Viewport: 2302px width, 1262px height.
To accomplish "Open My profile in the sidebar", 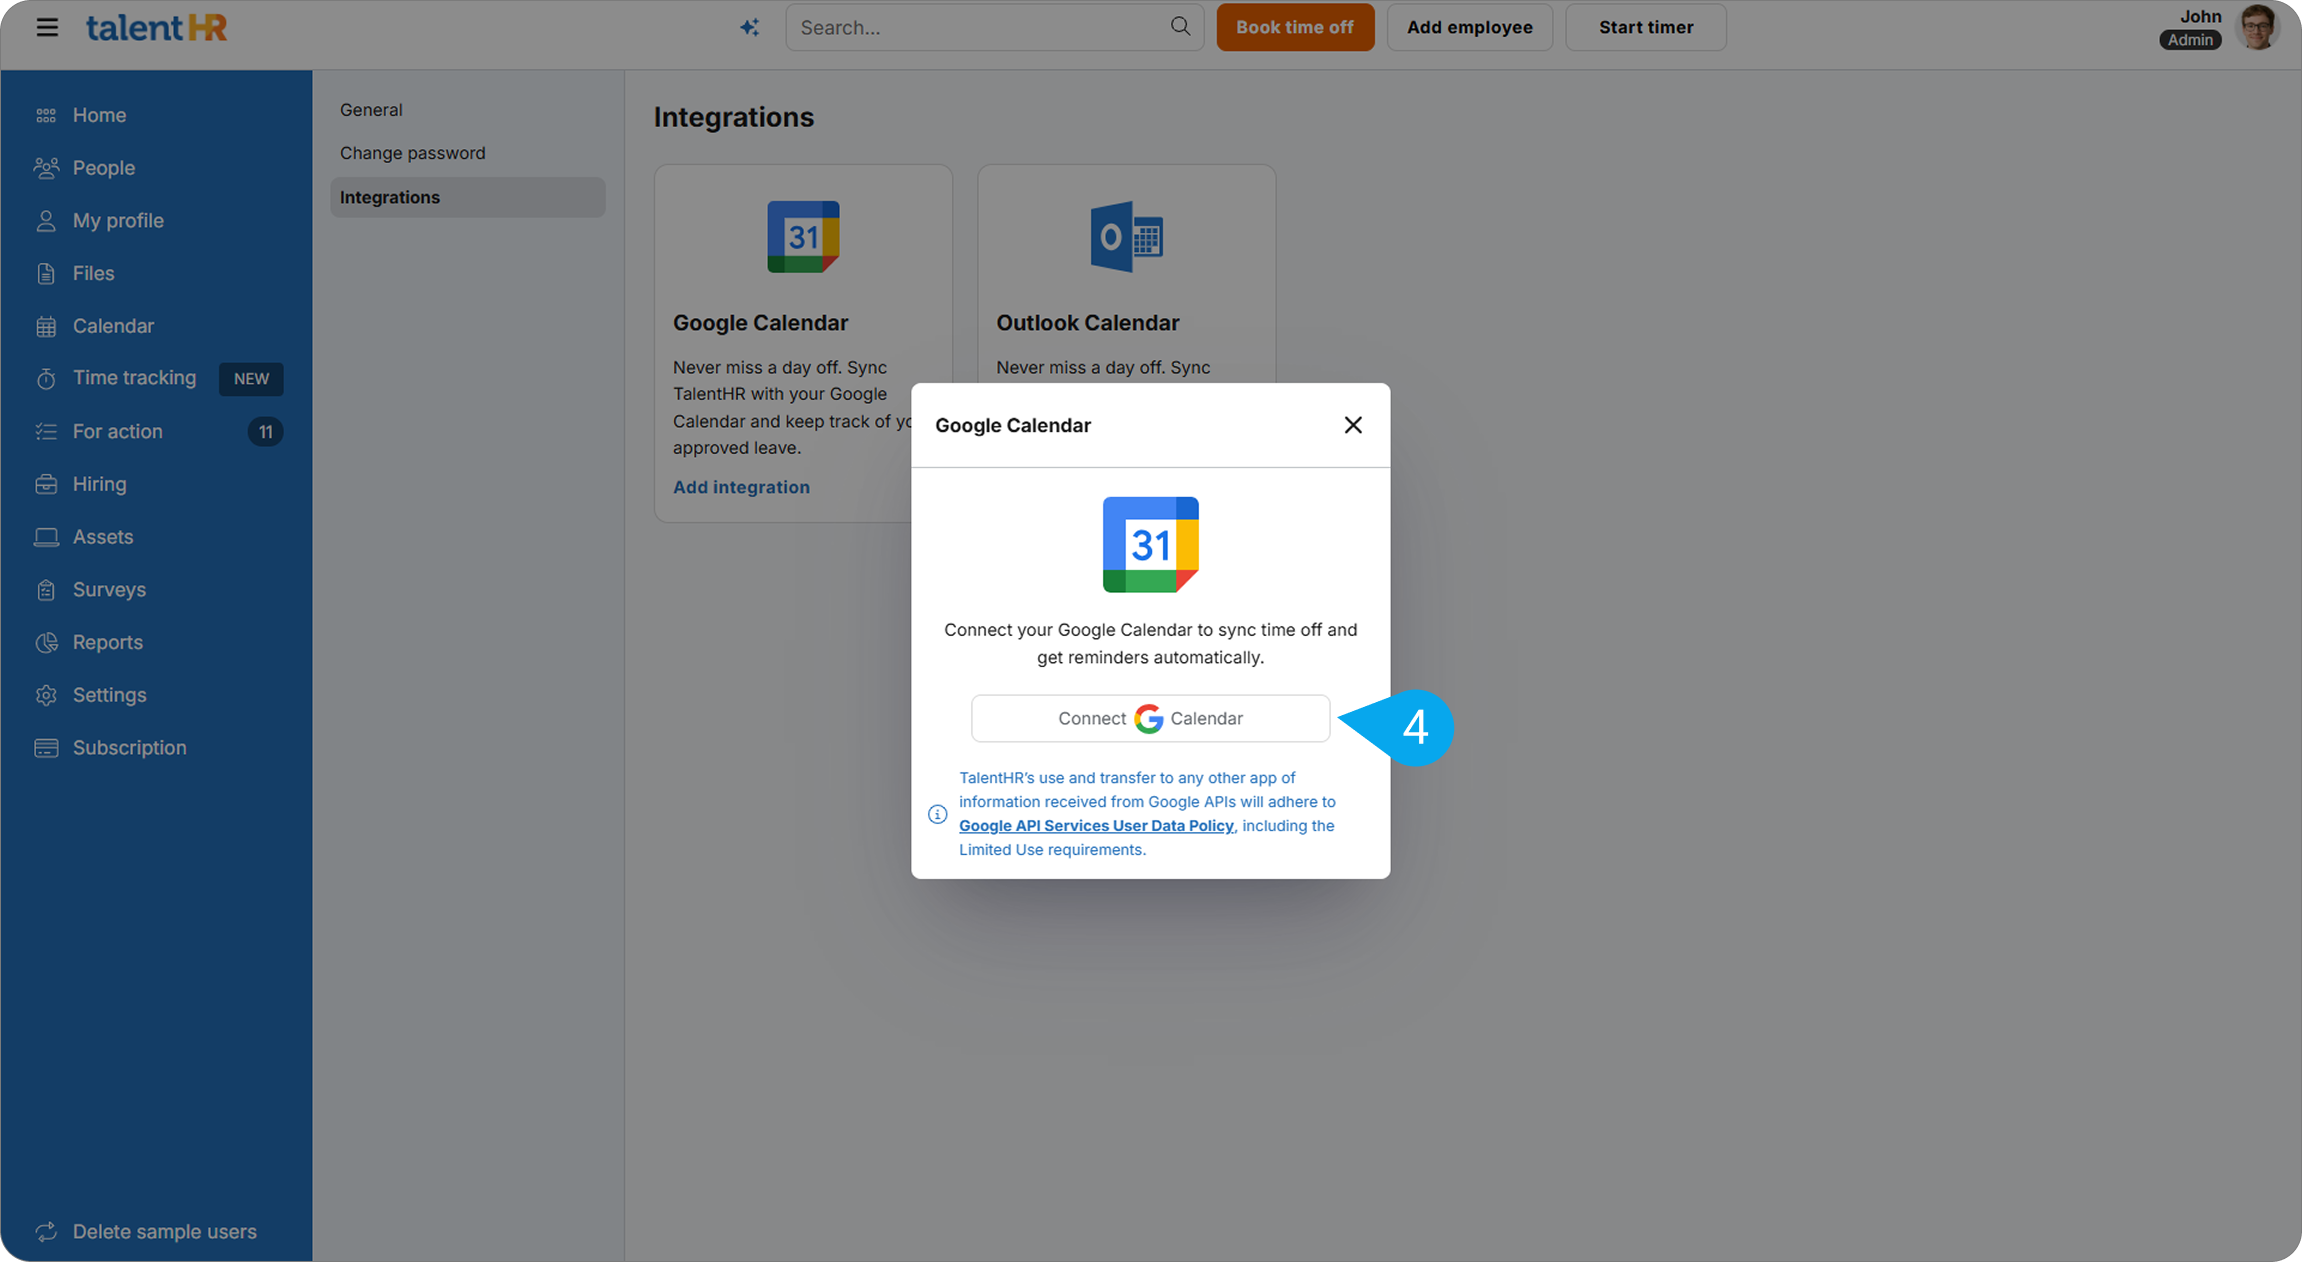I will 118,221.
